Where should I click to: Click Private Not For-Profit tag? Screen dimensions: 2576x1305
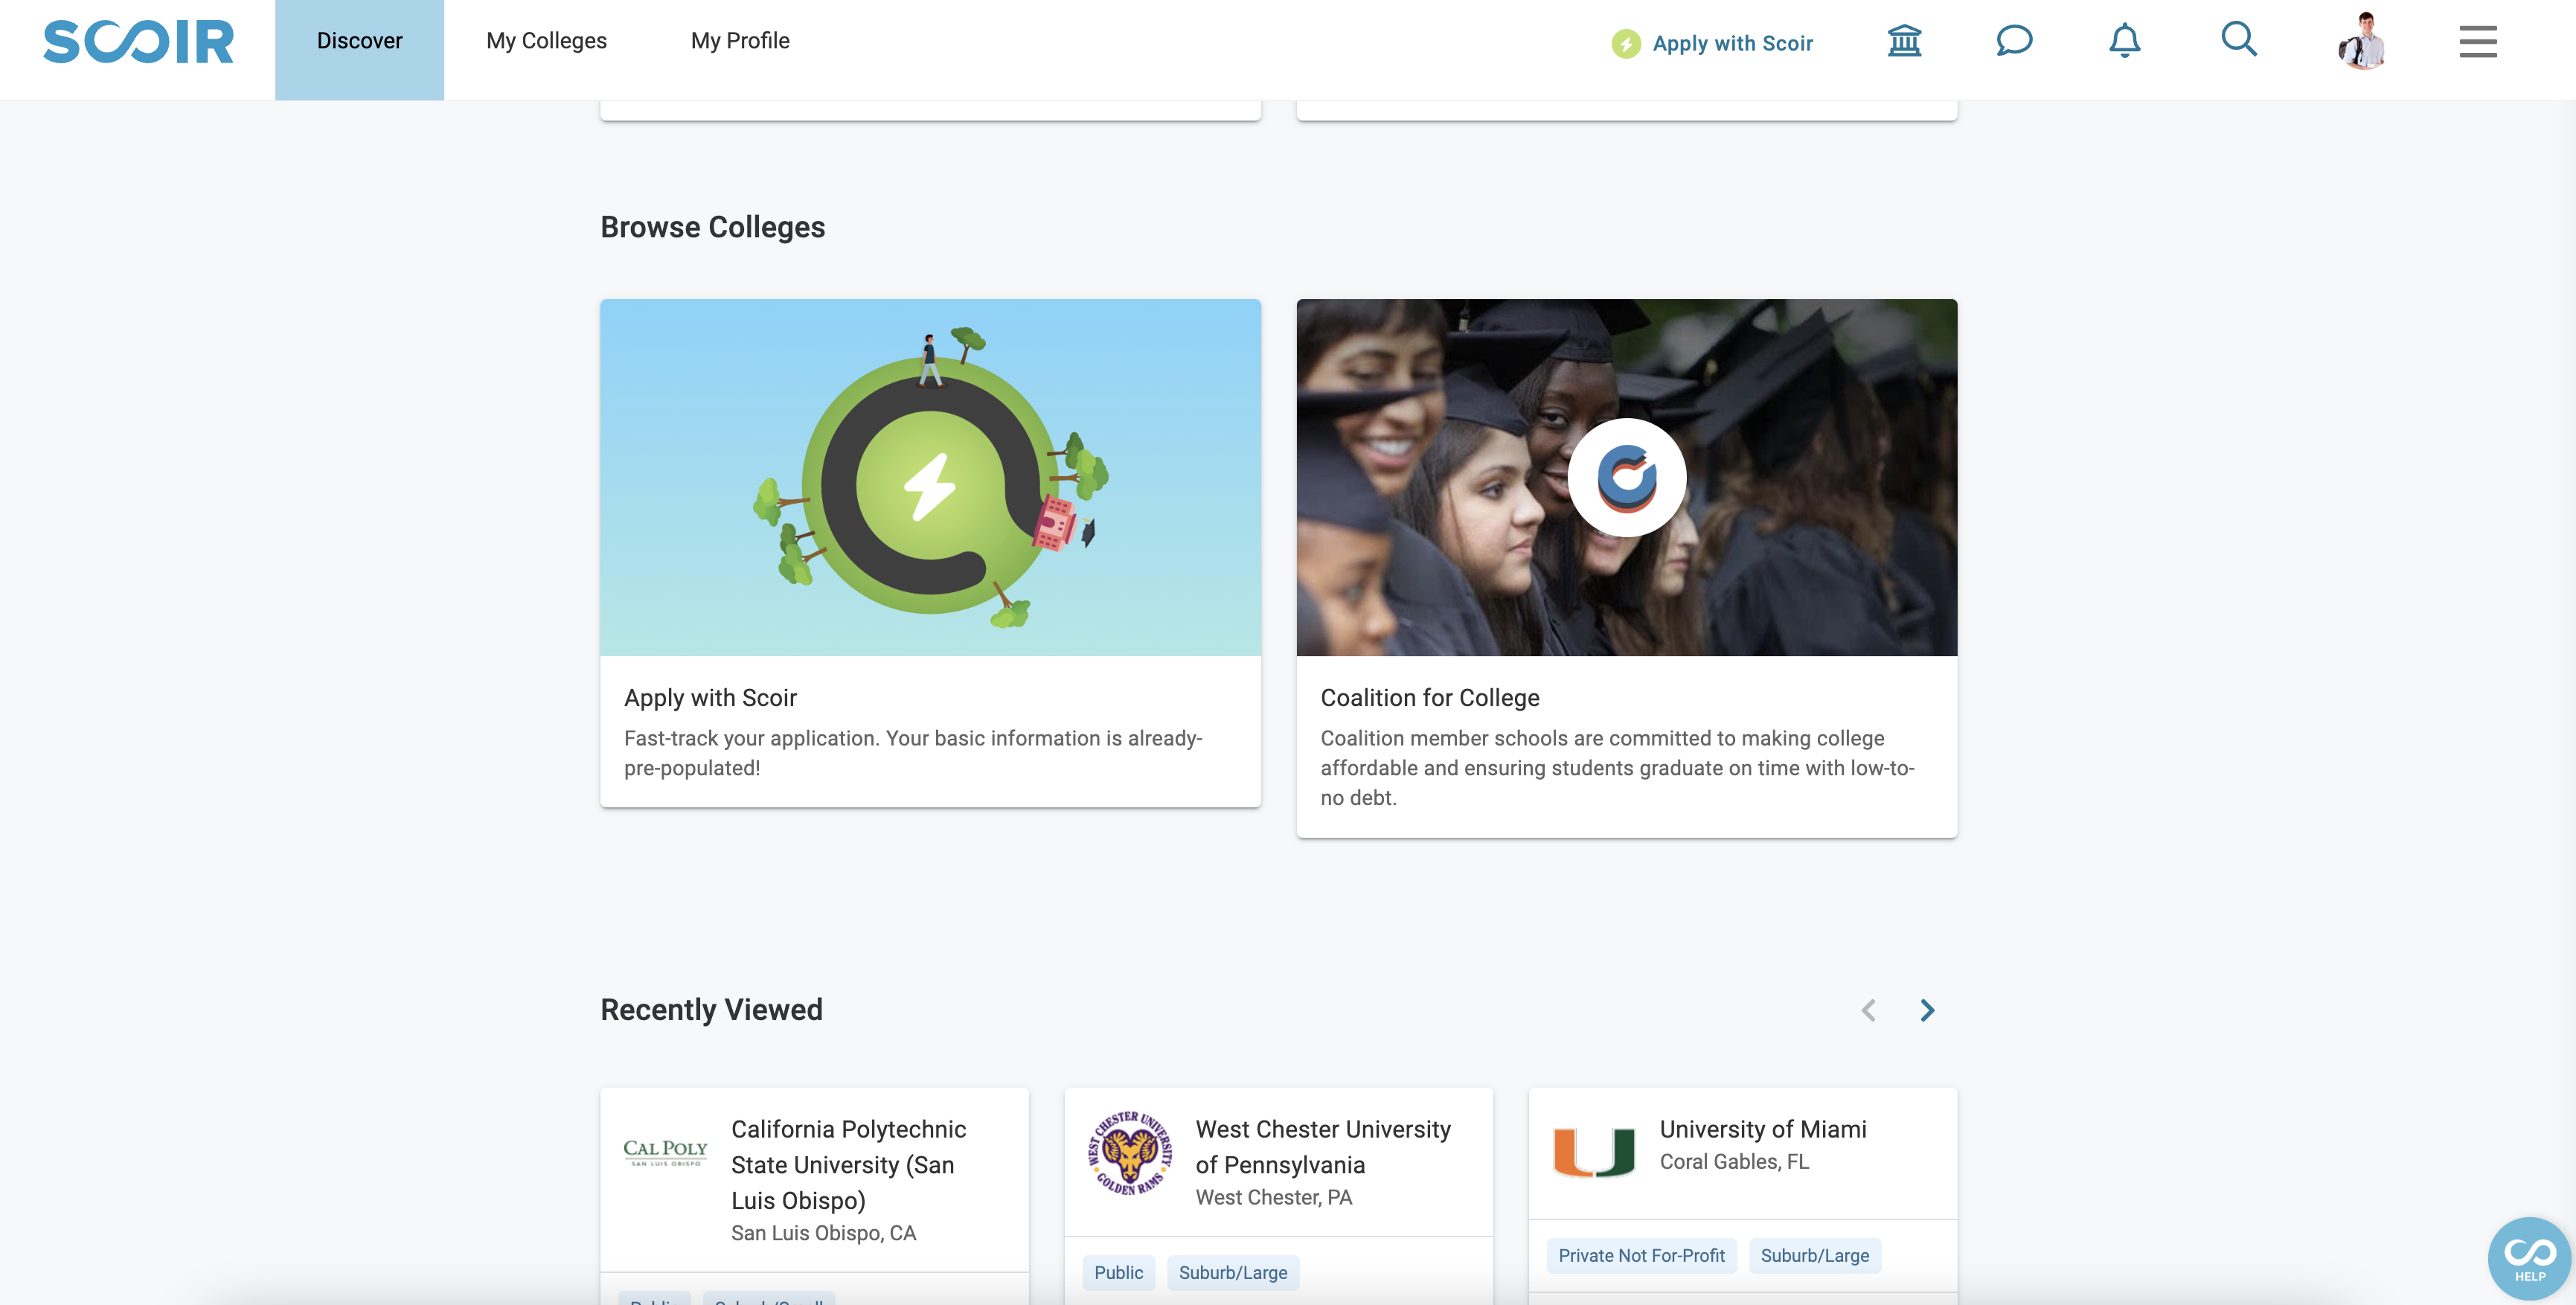pyautogui.click(x=1641, y=1255)
